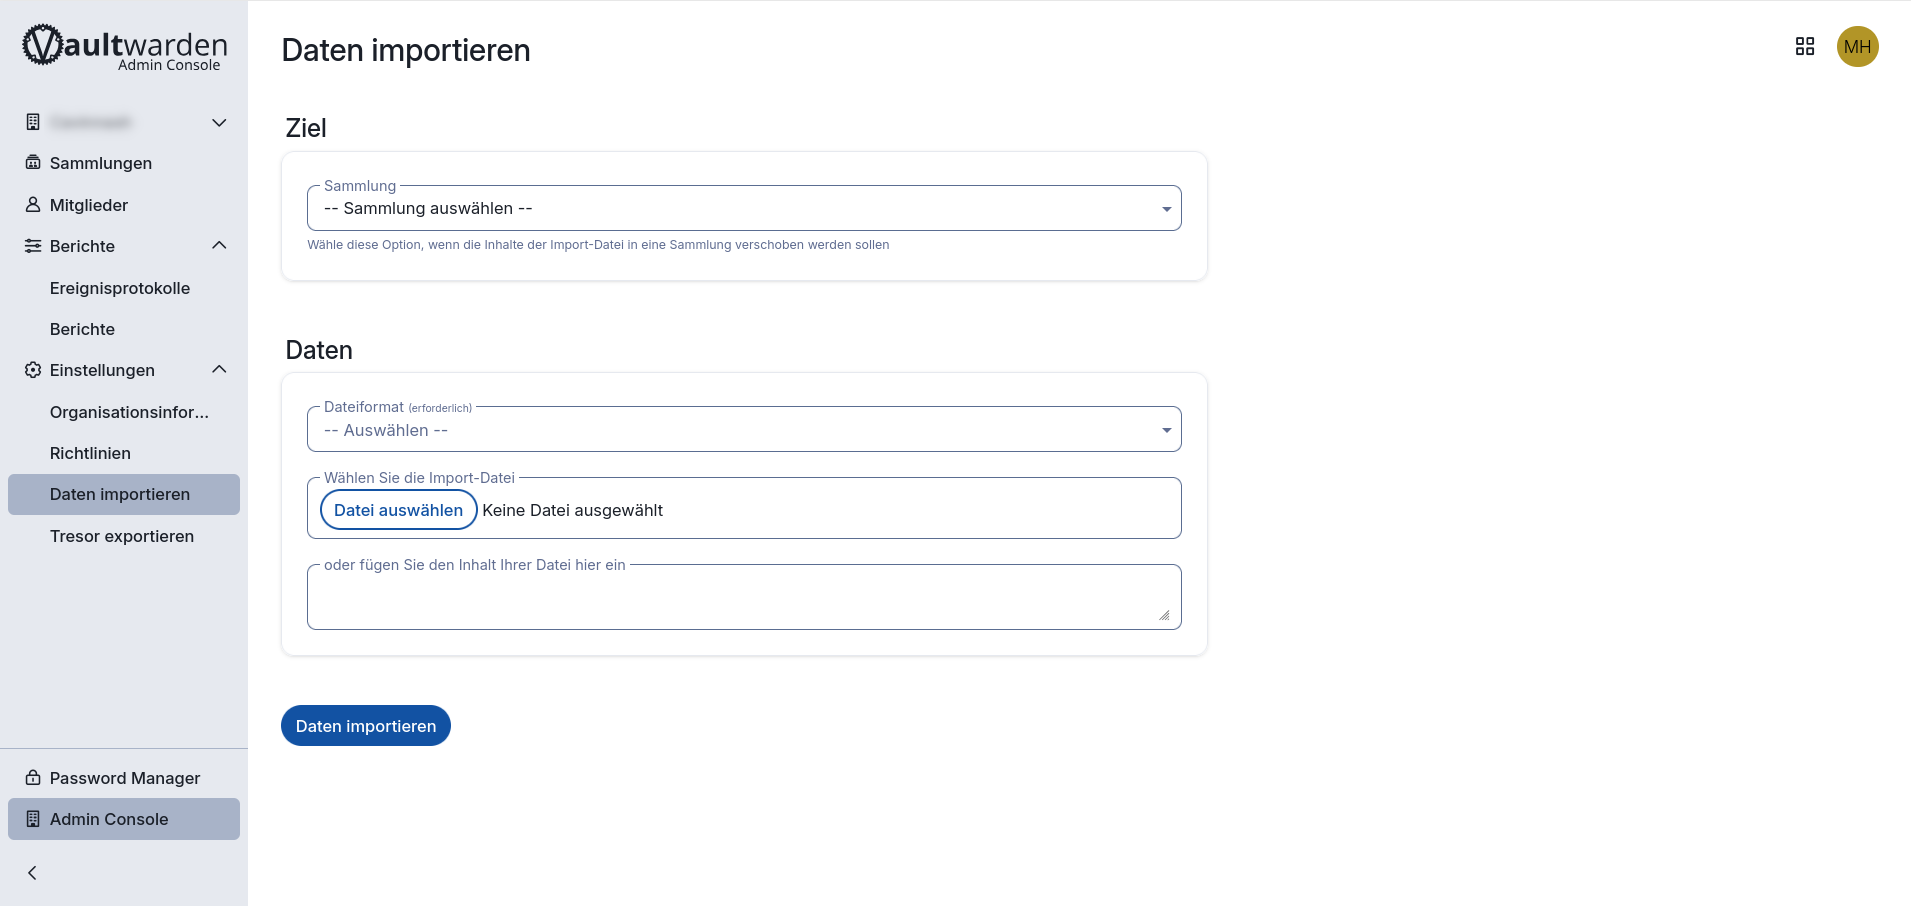The height and width of the screenshot is (906, 1911).
Task: Open the Sammlung auswählen dropdown
Action: click(743, 209)
